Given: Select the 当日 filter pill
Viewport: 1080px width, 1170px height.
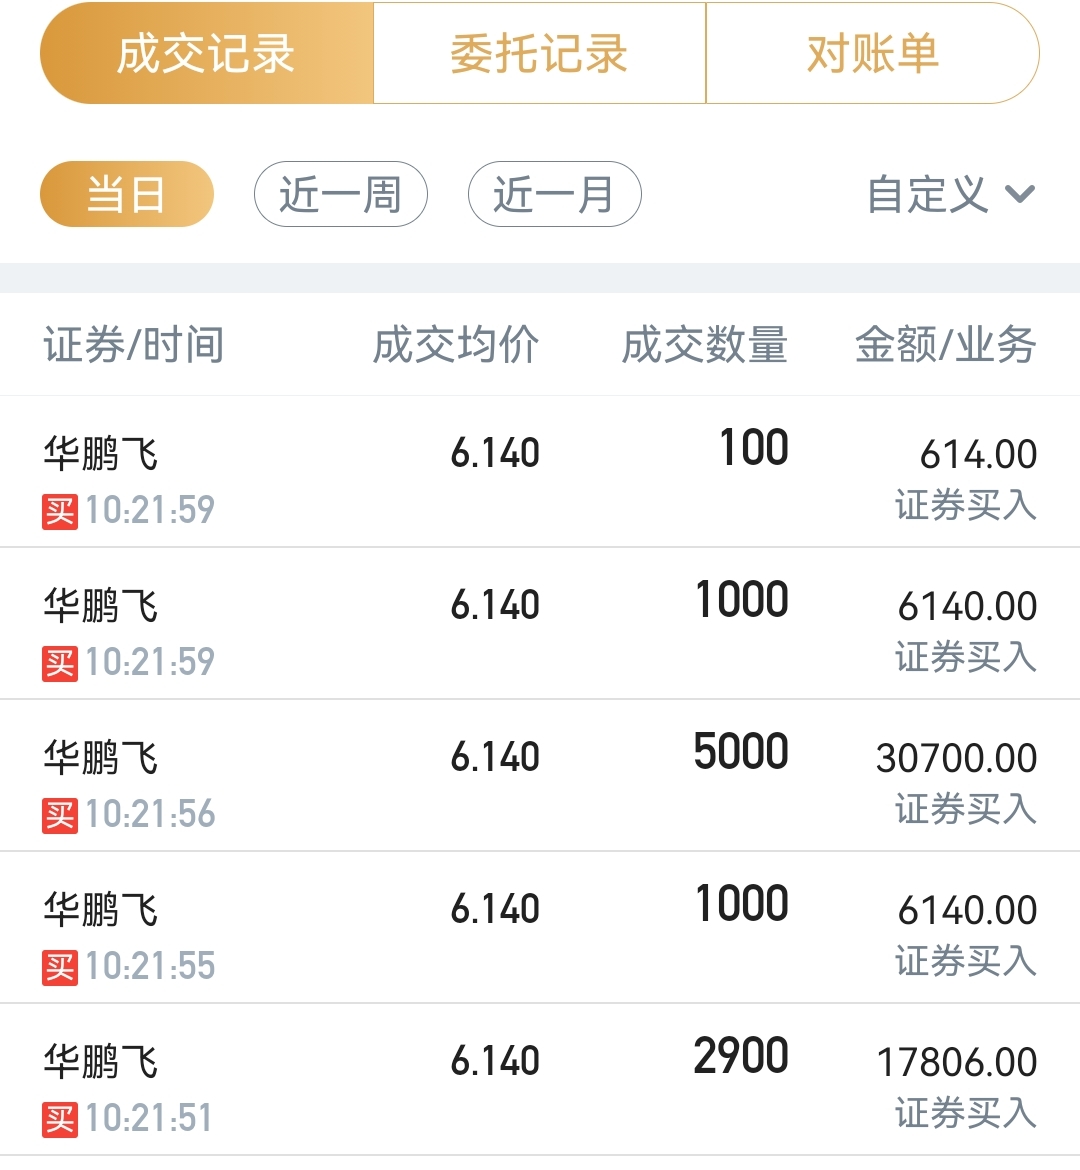Looking at the screenshot, I should [127, 194].
